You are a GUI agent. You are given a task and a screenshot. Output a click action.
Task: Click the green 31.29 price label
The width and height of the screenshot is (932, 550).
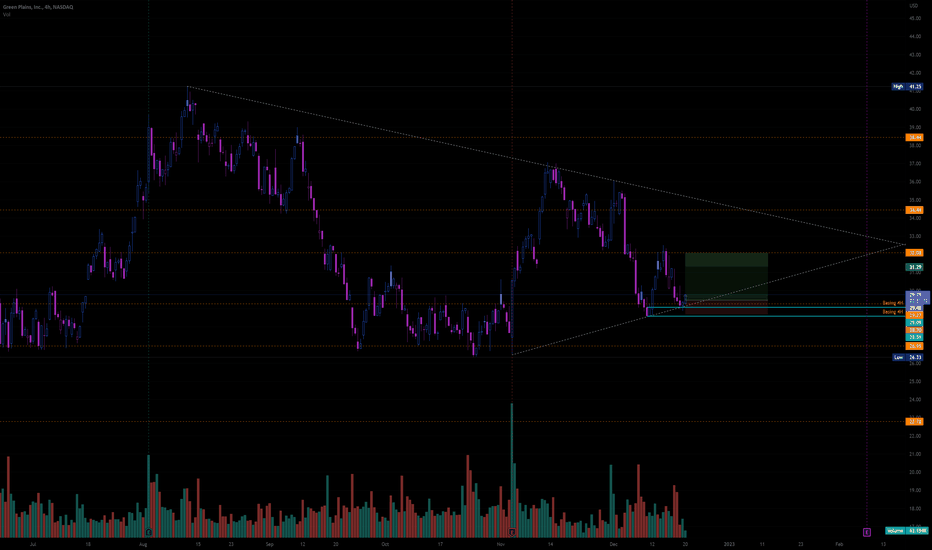click(x=914, y=268)
